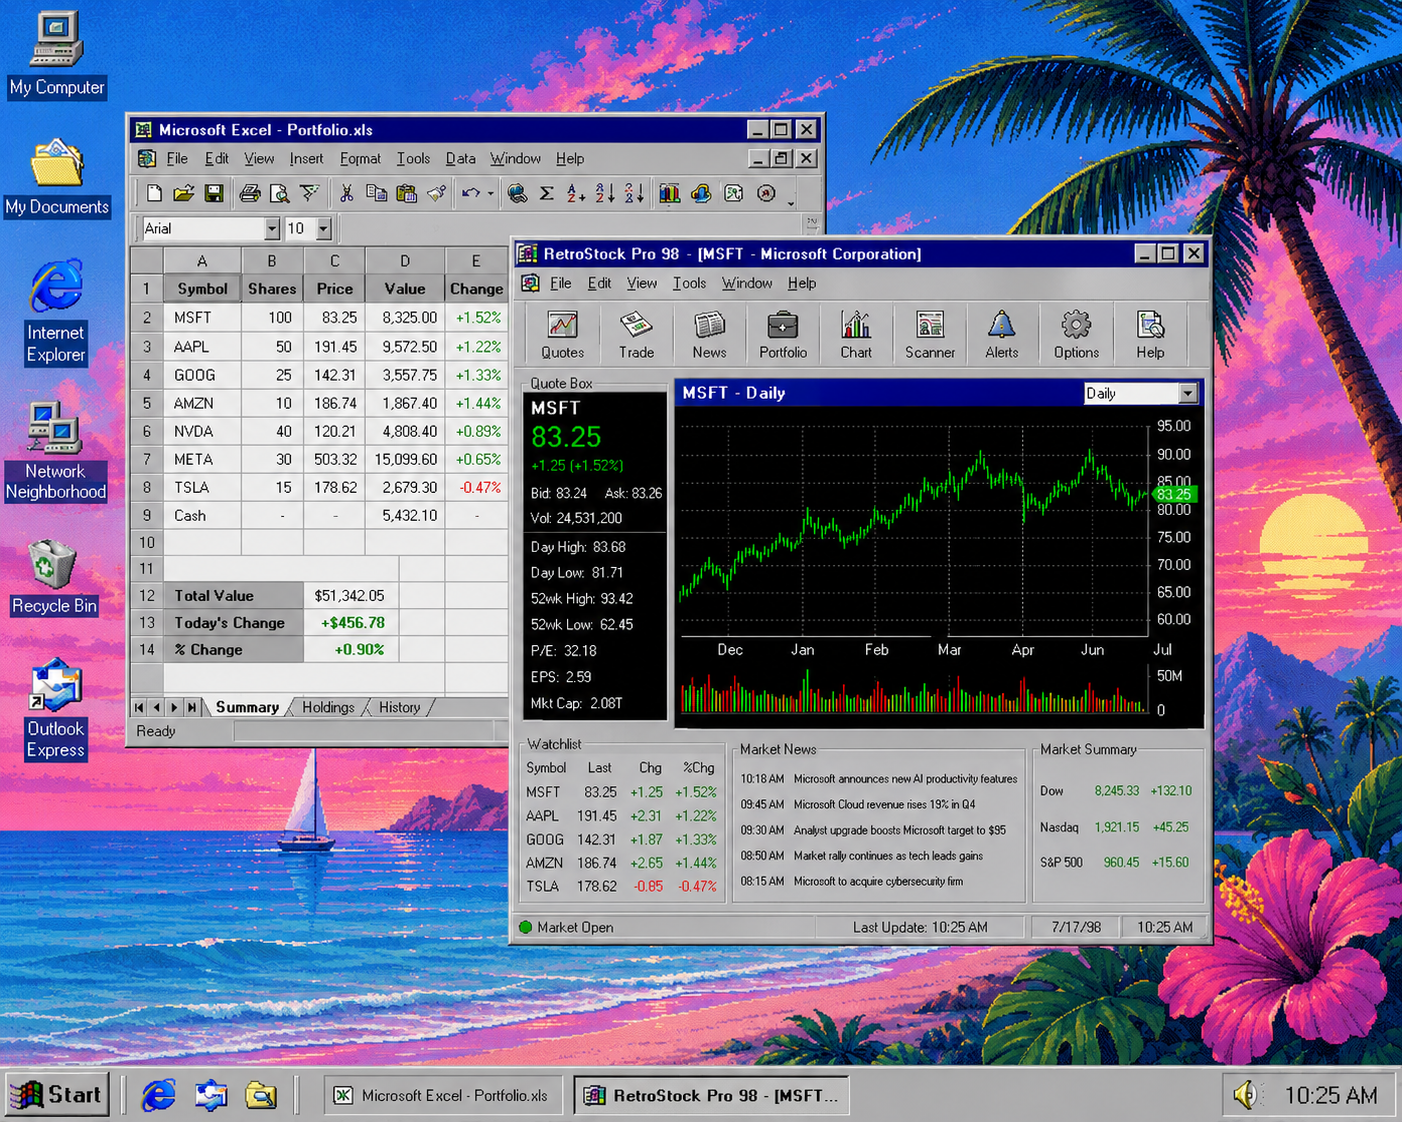
Task: Click the Open folder icon in Excel
Action: tap(184, 193)
